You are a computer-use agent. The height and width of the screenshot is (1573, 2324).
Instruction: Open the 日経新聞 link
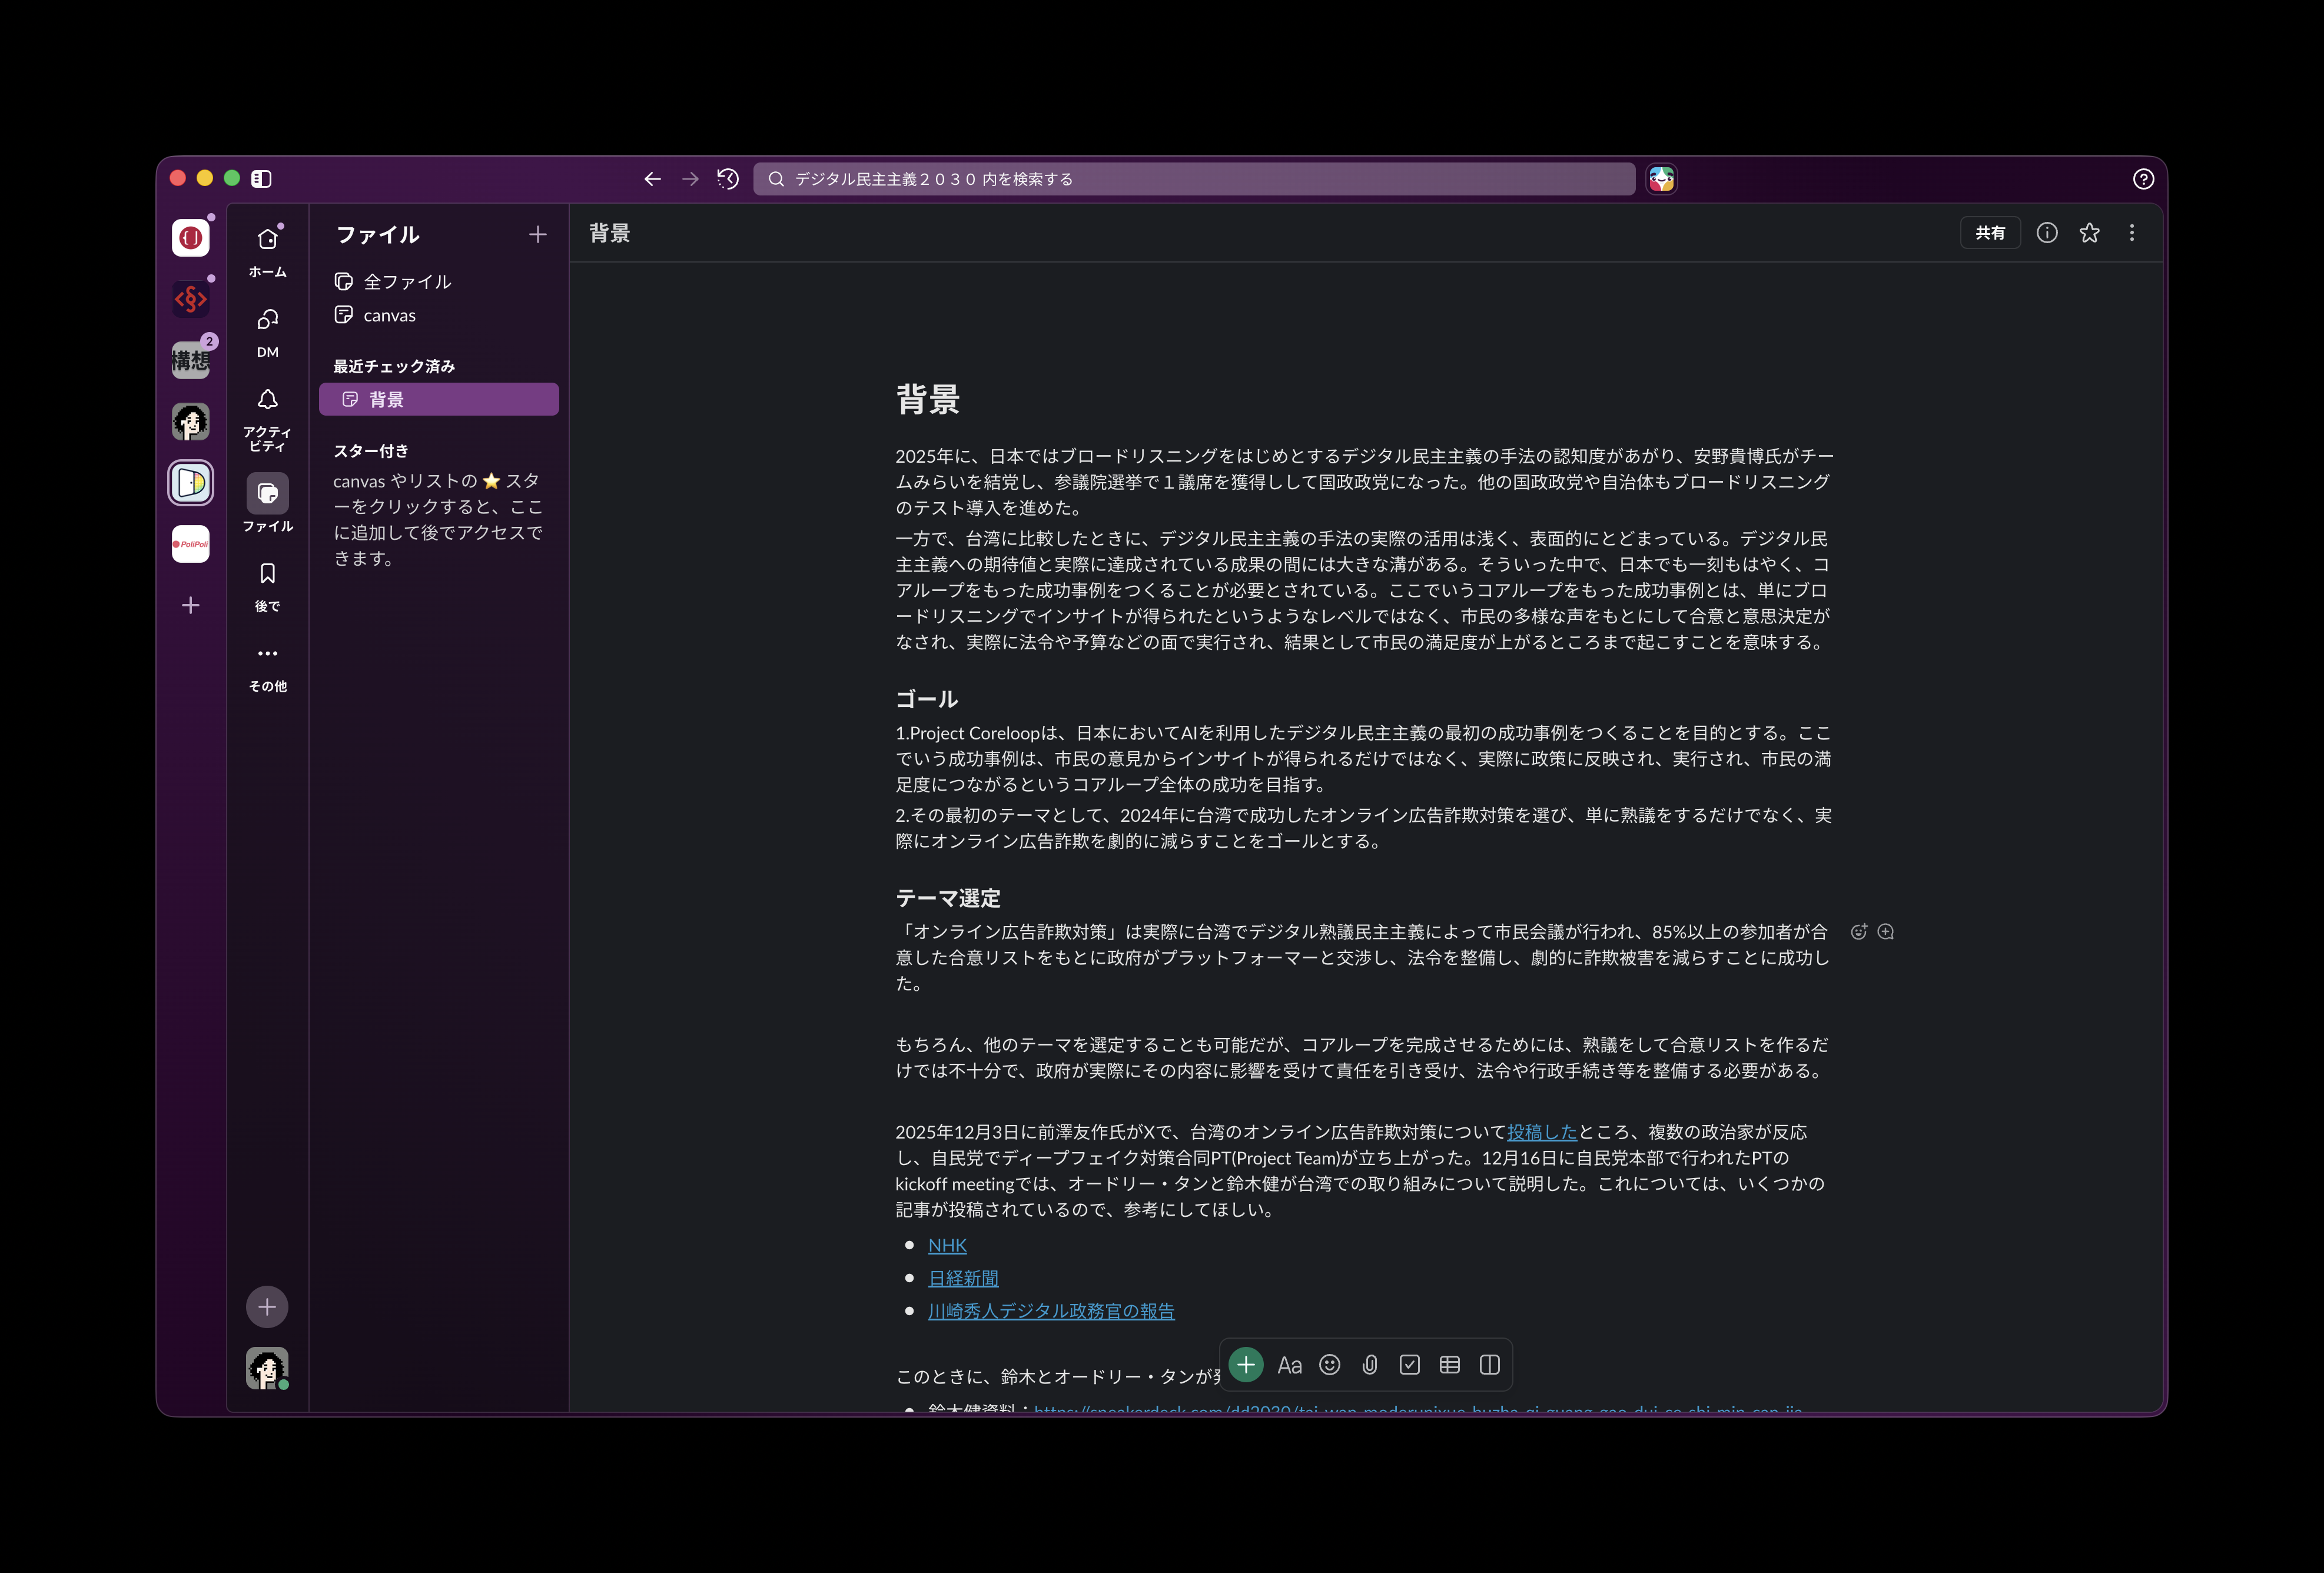[x=963, y=1278]
